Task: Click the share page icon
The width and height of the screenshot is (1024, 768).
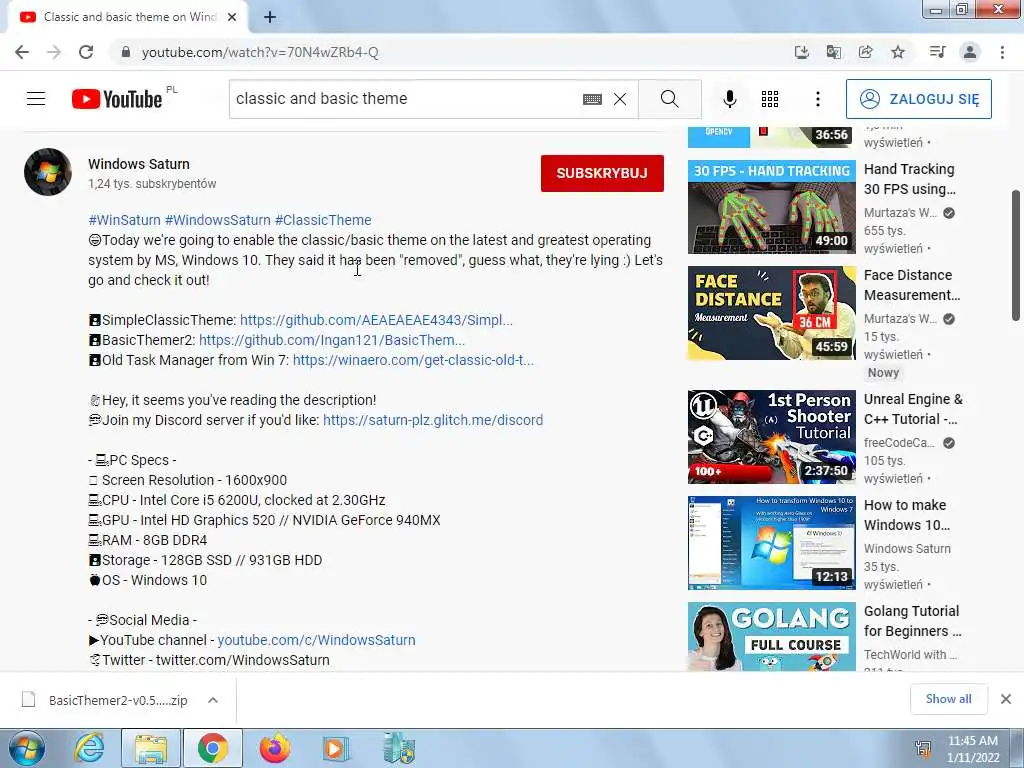Action: pyautogui.click(x=866, y=52)
